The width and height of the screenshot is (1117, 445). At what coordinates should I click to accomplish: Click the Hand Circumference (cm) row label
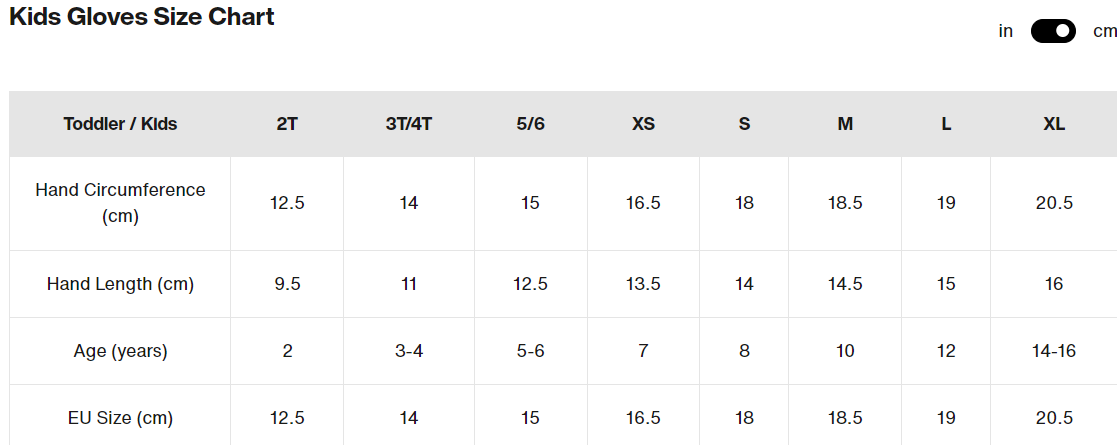120,203
